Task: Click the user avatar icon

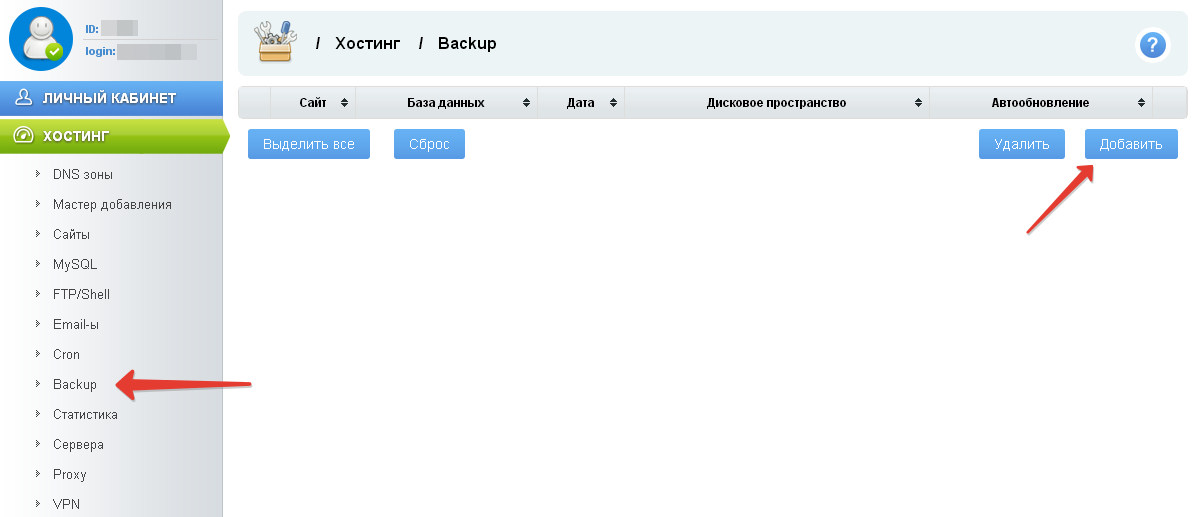Action: point(40,39)
